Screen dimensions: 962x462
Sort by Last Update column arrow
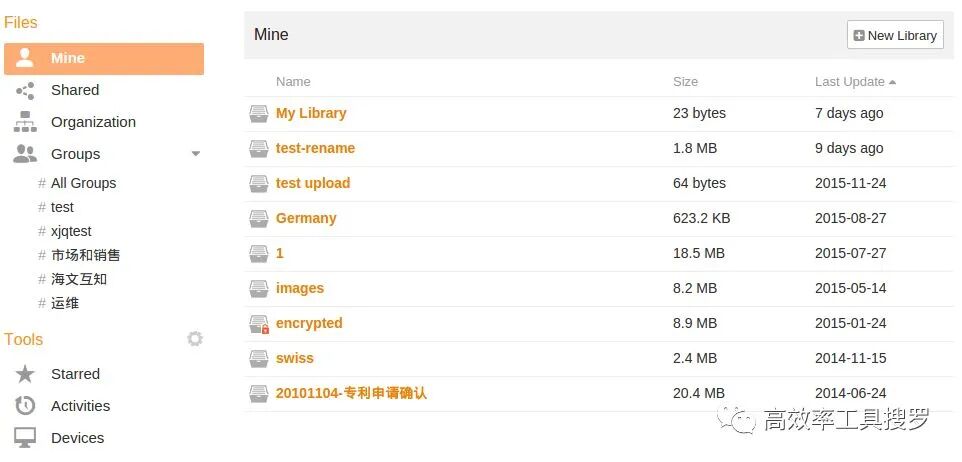click(x=892, y=82)
